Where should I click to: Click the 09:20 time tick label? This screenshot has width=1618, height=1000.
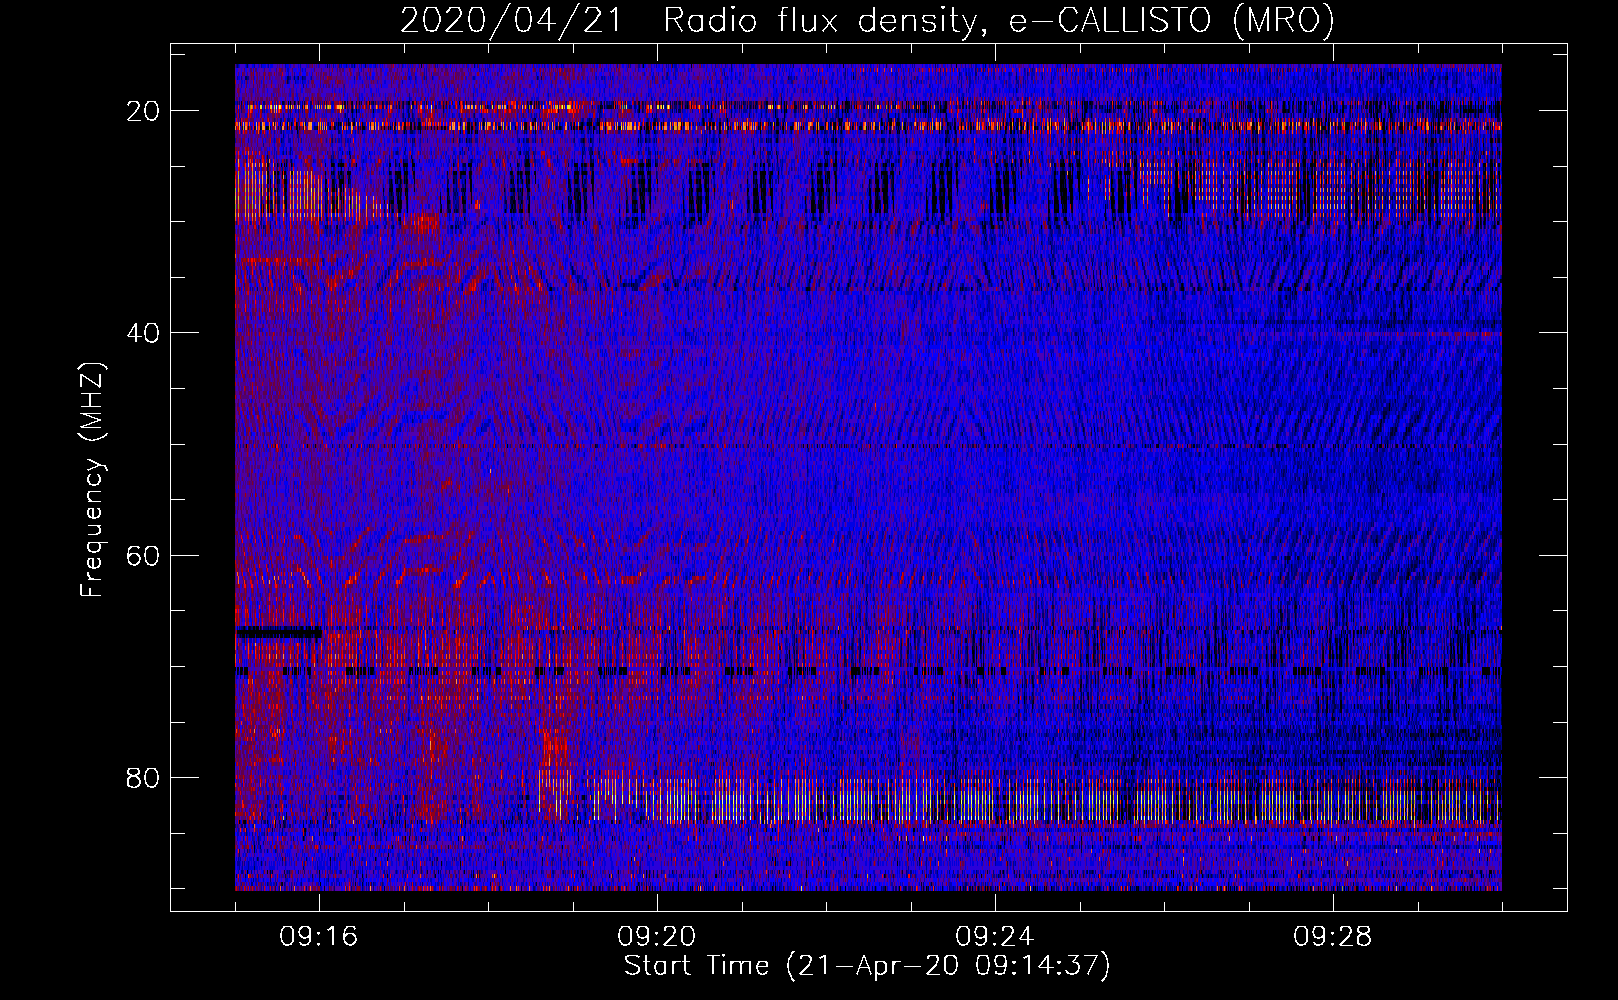[x=657, y=937]
